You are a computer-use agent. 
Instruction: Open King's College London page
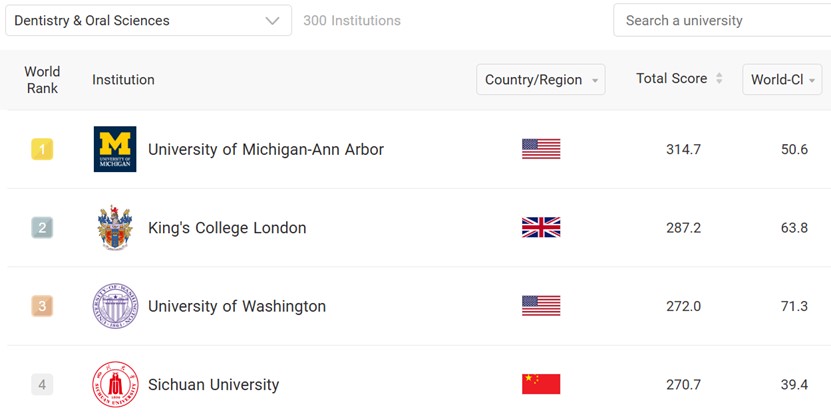(x=227, y=228)
